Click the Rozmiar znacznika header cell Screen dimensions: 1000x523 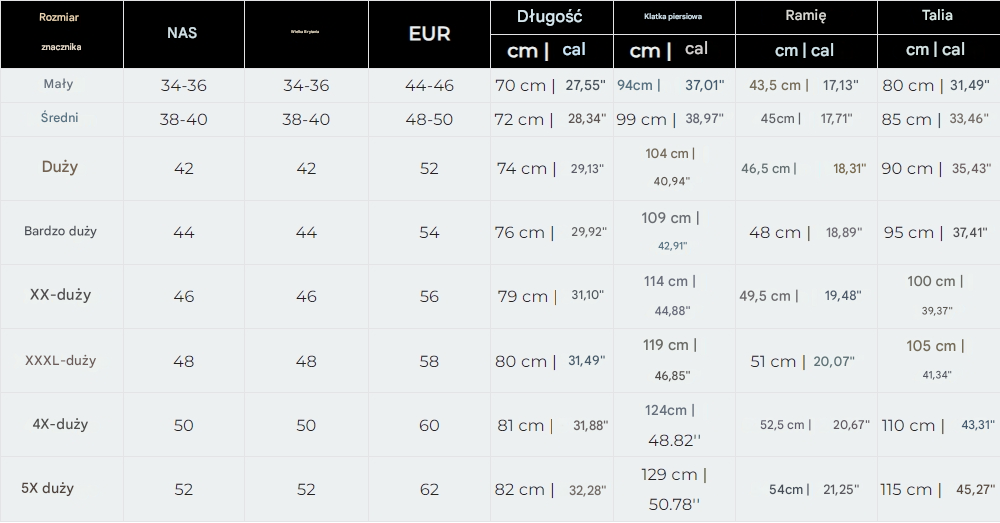[61, 32]
